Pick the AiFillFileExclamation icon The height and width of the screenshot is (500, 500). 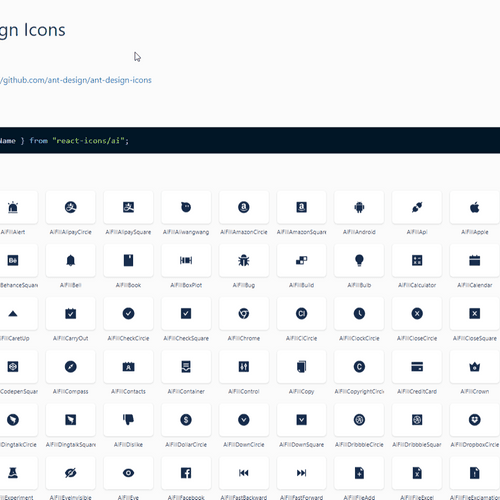[475, 473]
